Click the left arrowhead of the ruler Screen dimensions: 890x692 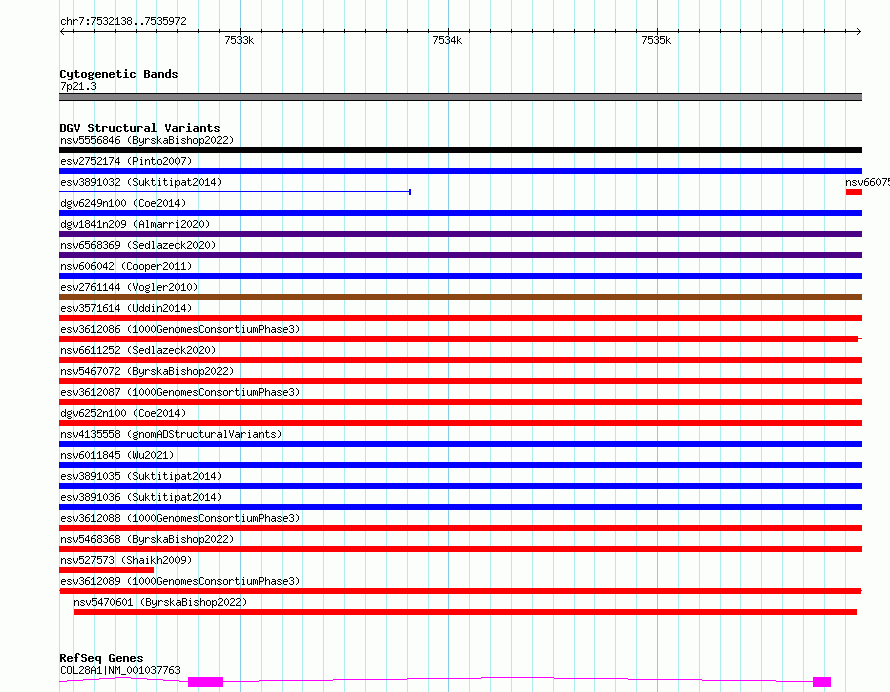pyautogui.click(x=62, y=31)
